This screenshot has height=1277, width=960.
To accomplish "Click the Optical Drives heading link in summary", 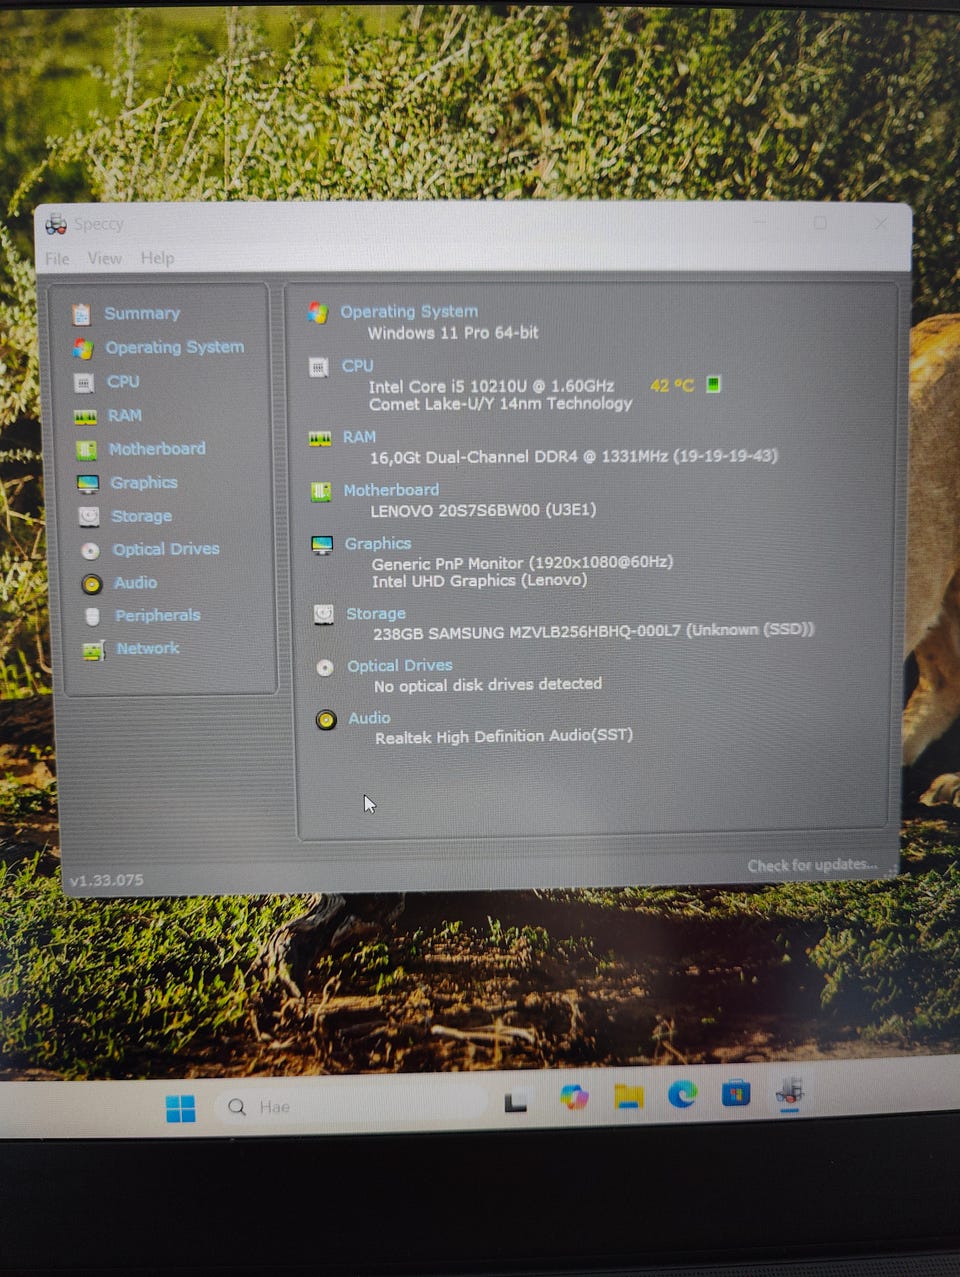I will 400,666.
